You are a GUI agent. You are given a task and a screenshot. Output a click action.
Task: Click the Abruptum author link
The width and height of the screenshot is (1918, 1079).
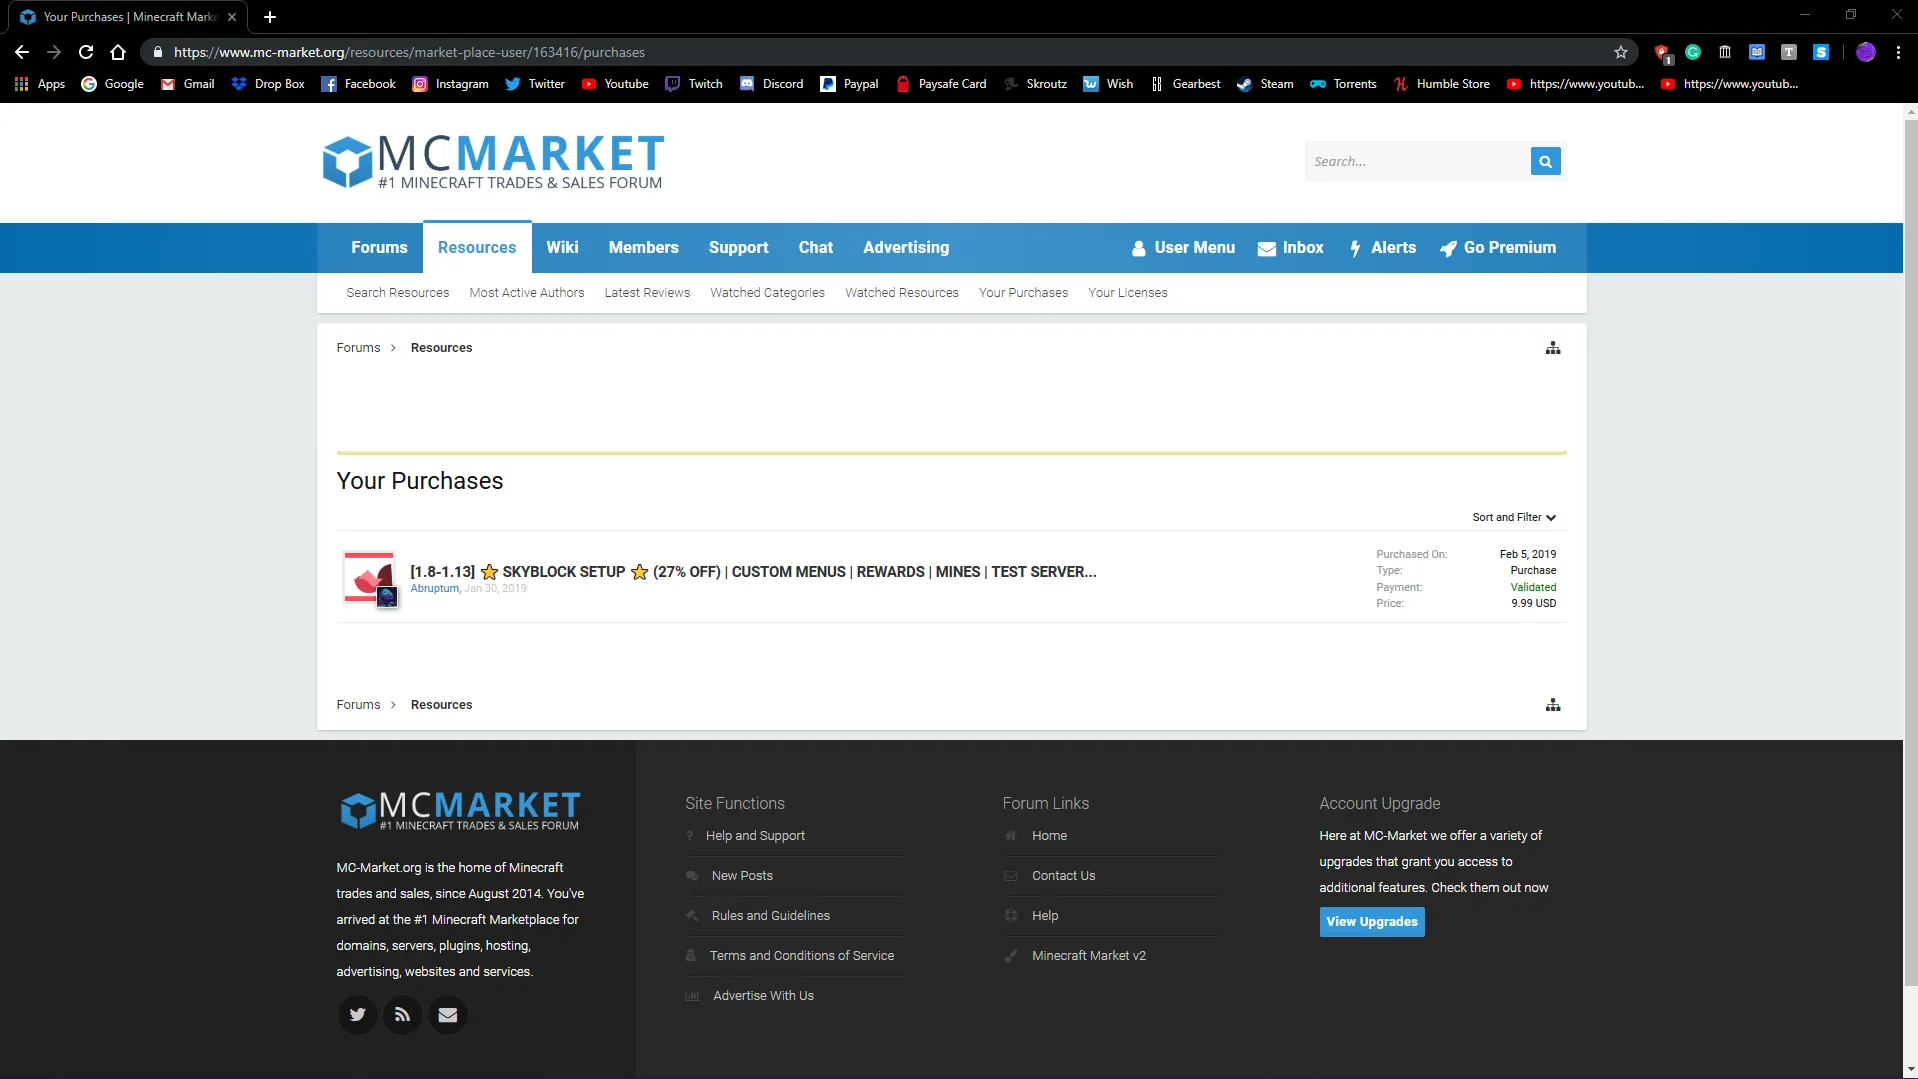tap(434, 589)
